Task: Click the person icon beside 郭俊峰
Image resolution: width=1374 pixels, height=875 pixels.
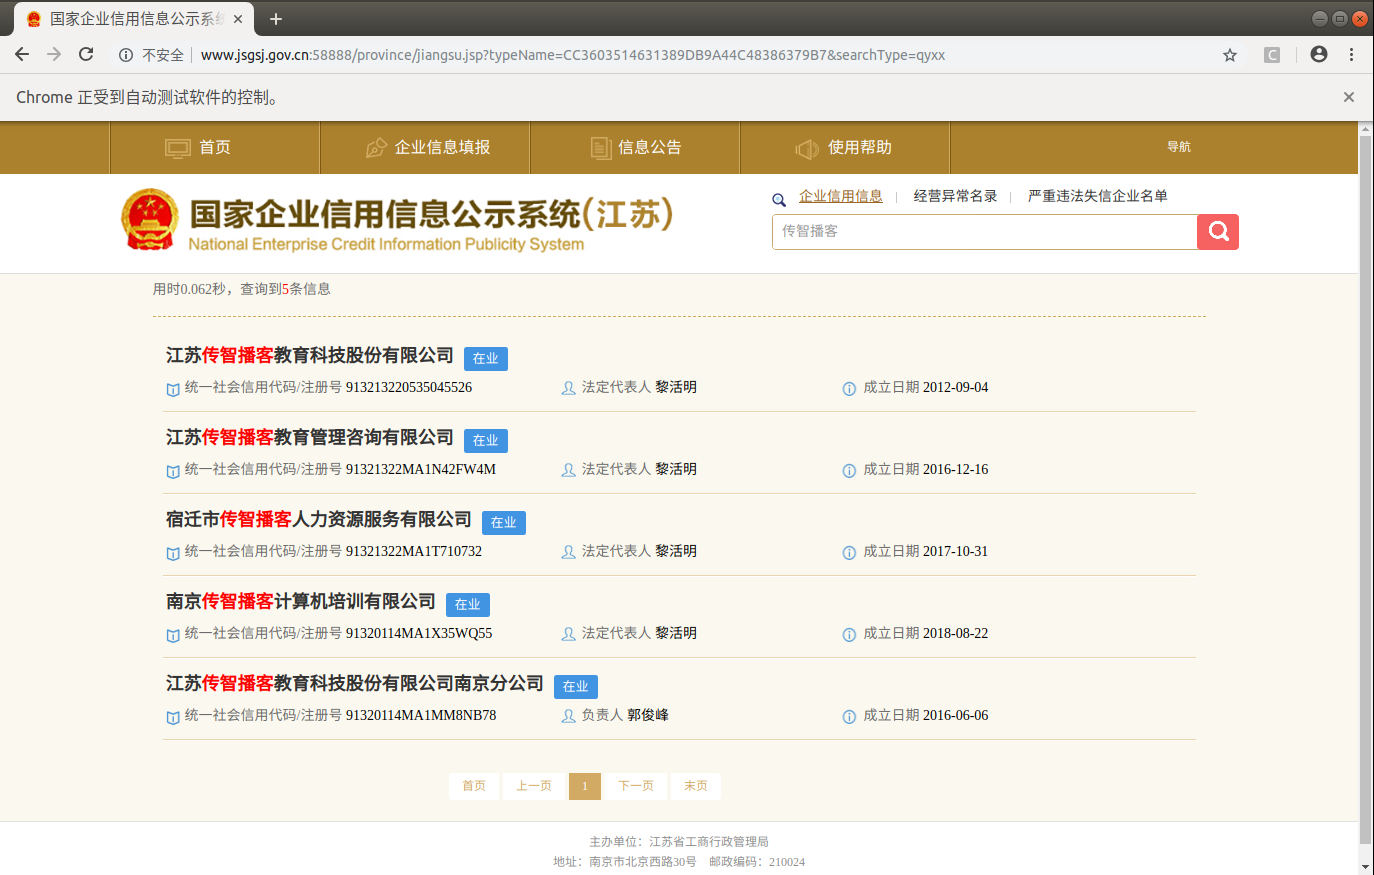Action: [x=569, y=716]
